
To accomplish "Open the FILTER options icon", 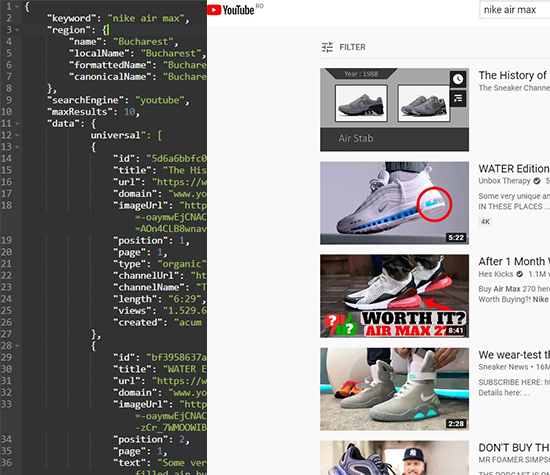I will click(x=327, y=47).
